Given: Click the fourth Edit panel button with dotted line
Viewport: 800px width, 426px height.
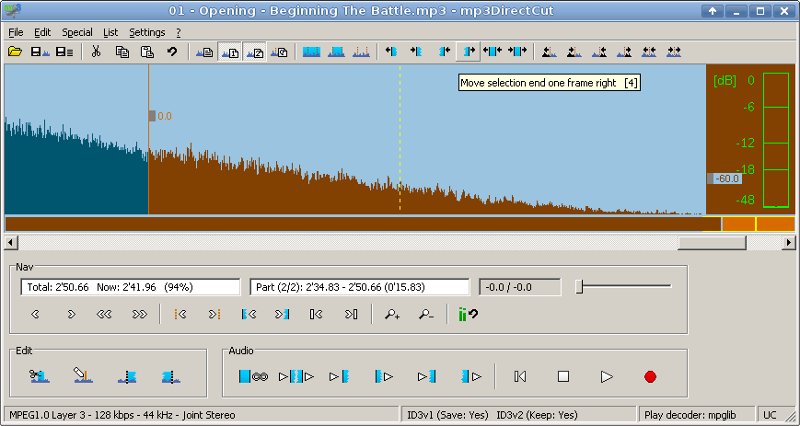Looking at the screenshot, I should click(171, 377).
